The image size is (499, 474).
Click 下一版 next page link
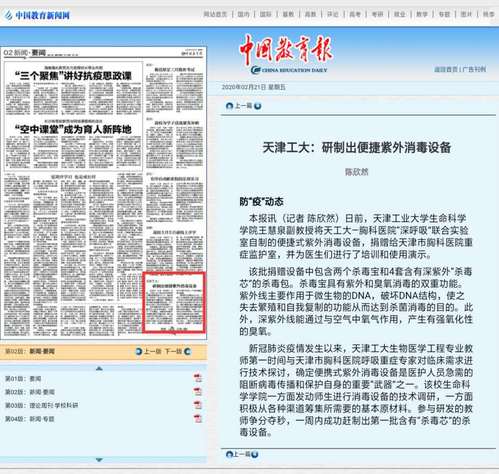(x=174, y=351)
